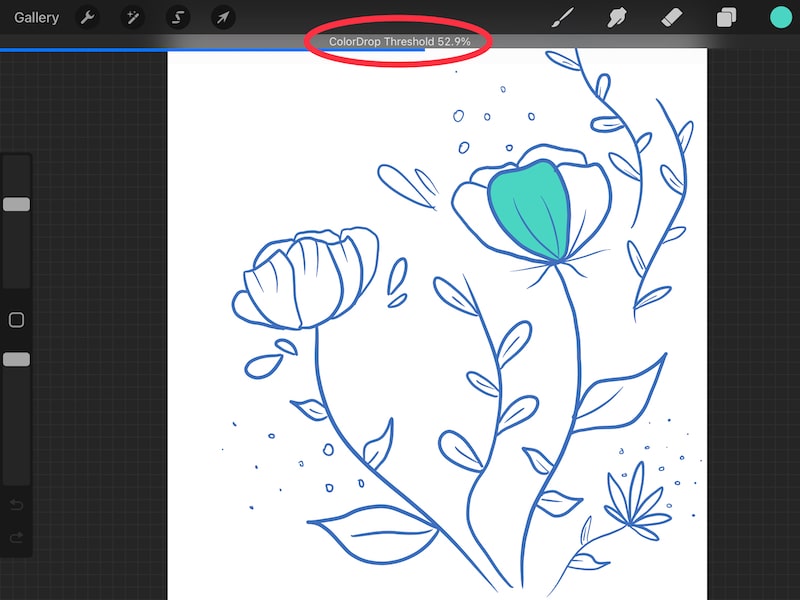Tap the brush size slider handle
800x600 pixels.
point(16,203)
